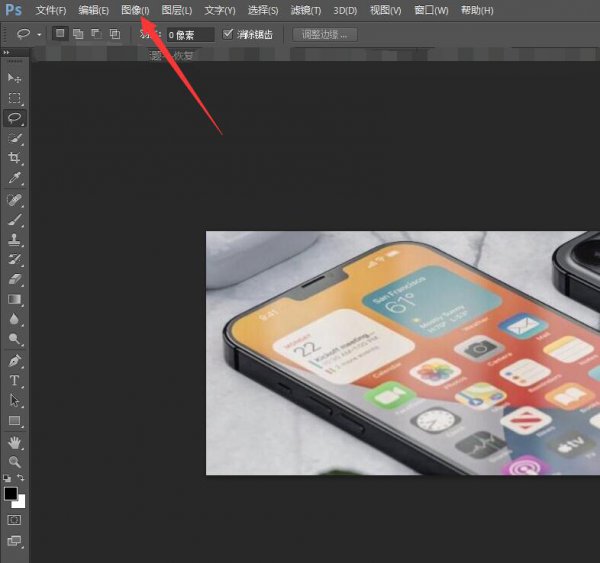This screenshot has height=563, width=600.
Task: Select the Blur tool
Action: click(x=14, y=319)
